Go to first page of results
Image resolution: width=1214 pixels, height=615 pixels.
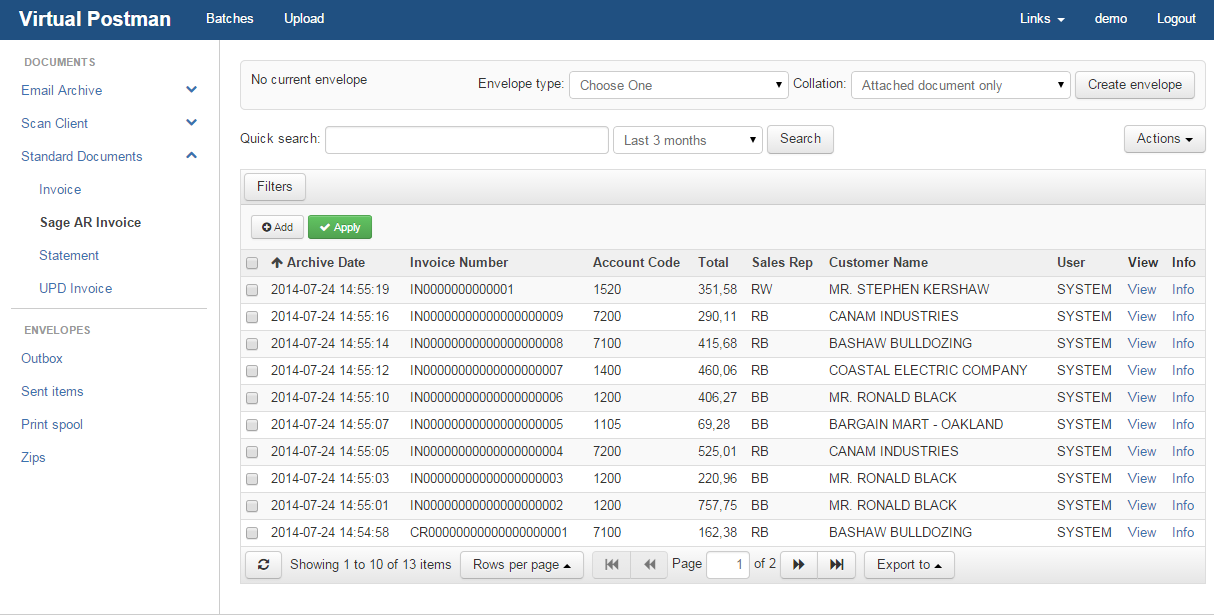612,565
